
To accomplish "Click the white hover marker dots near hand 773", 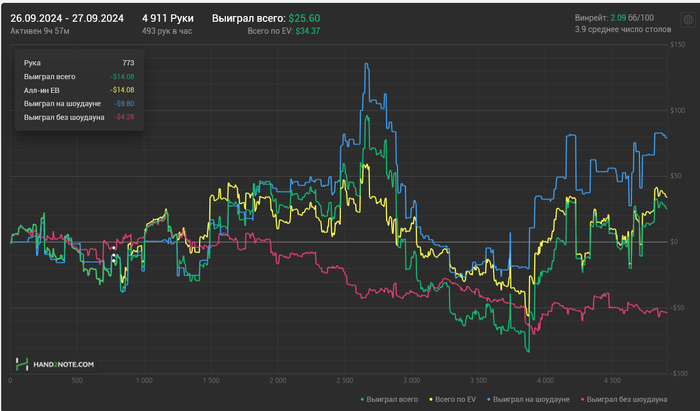I will (114, 254).
